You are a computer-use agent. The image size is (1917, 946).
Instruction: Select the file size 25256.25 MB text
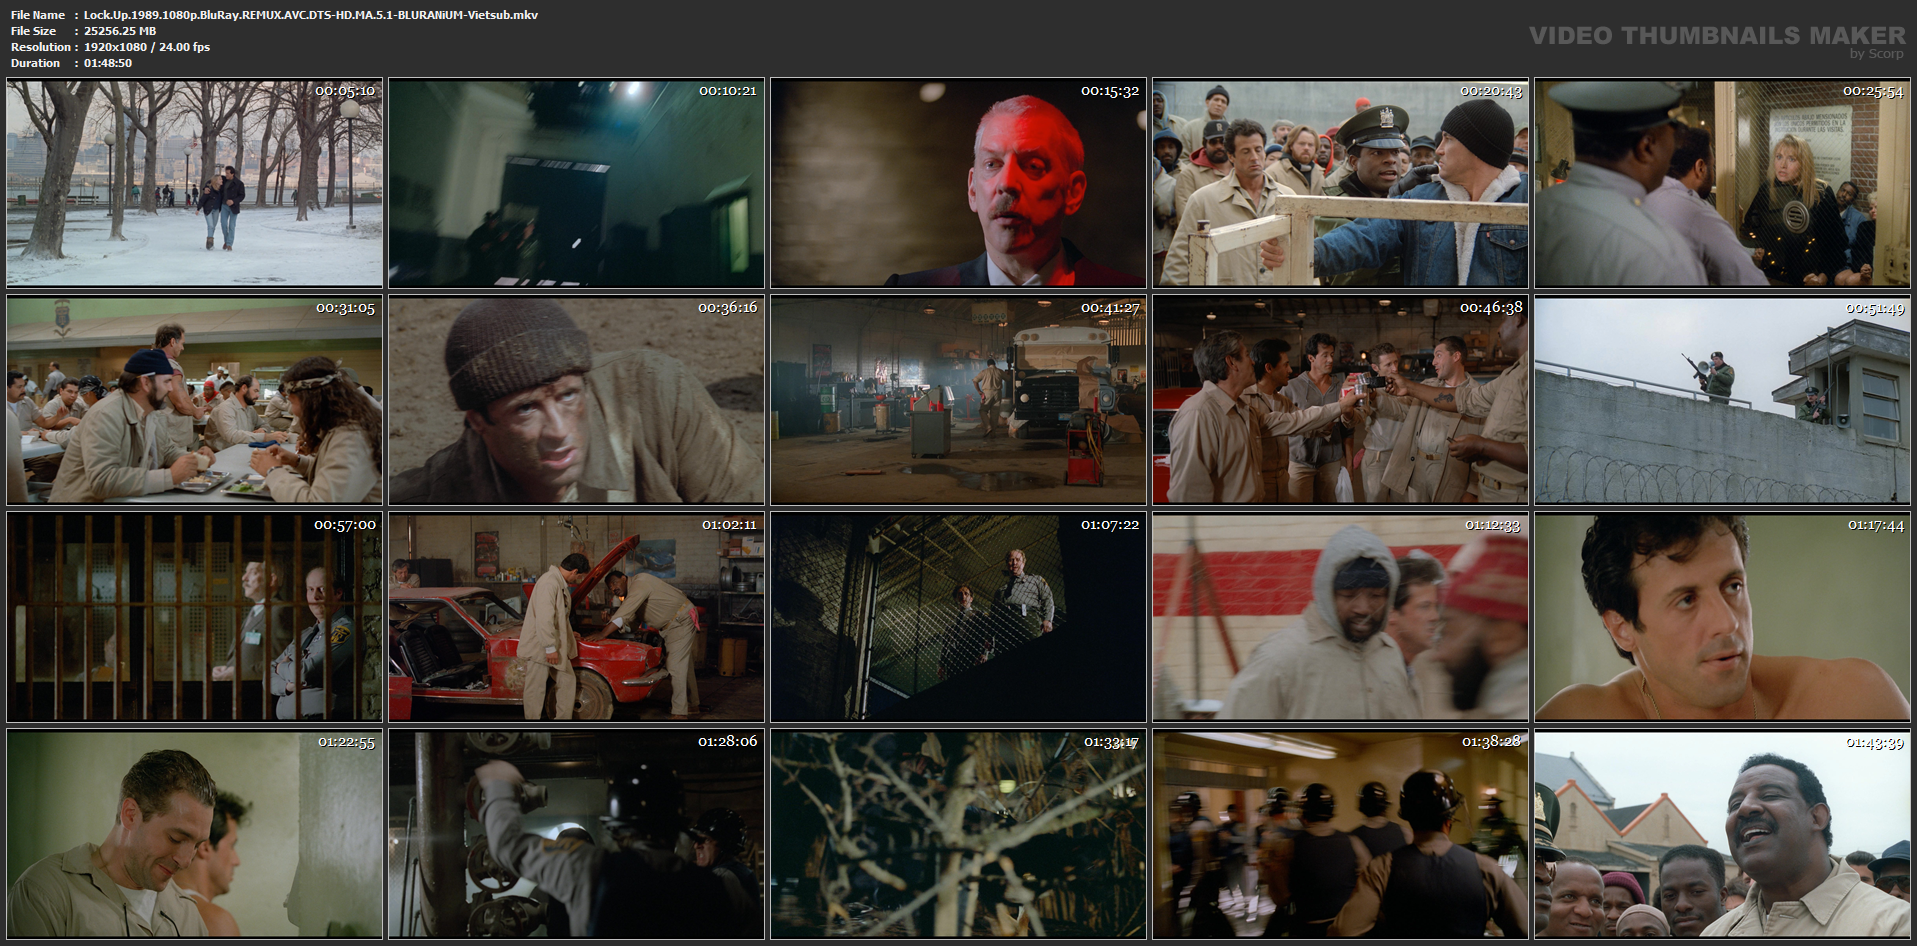(x=120, y=31)
